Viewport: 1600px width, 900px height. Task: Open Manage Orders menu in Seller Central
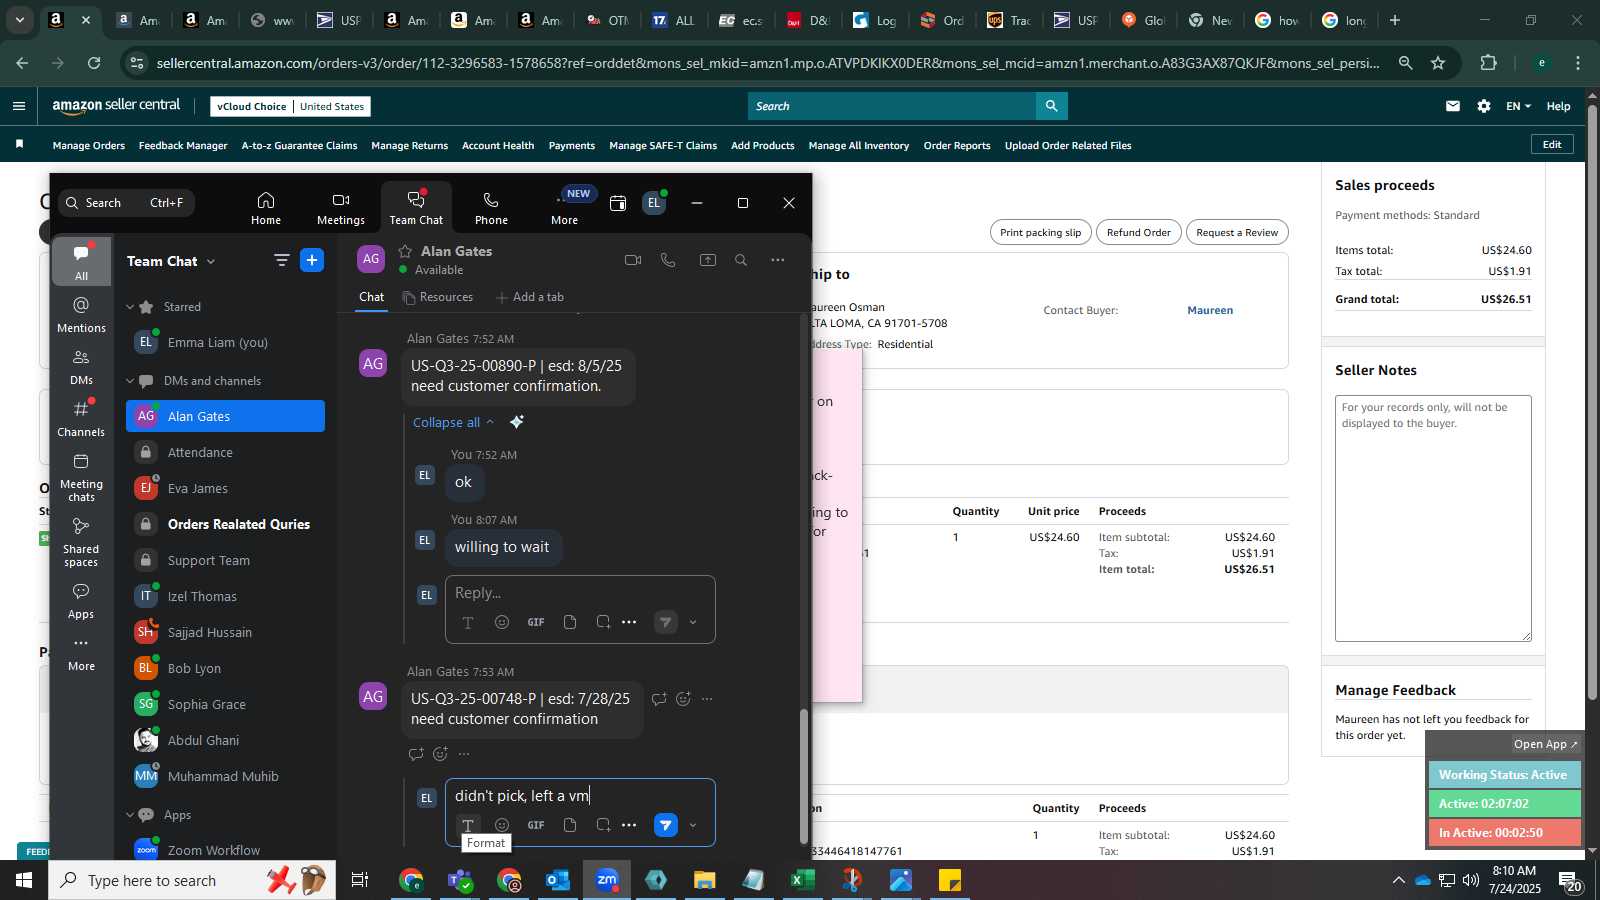89,145
